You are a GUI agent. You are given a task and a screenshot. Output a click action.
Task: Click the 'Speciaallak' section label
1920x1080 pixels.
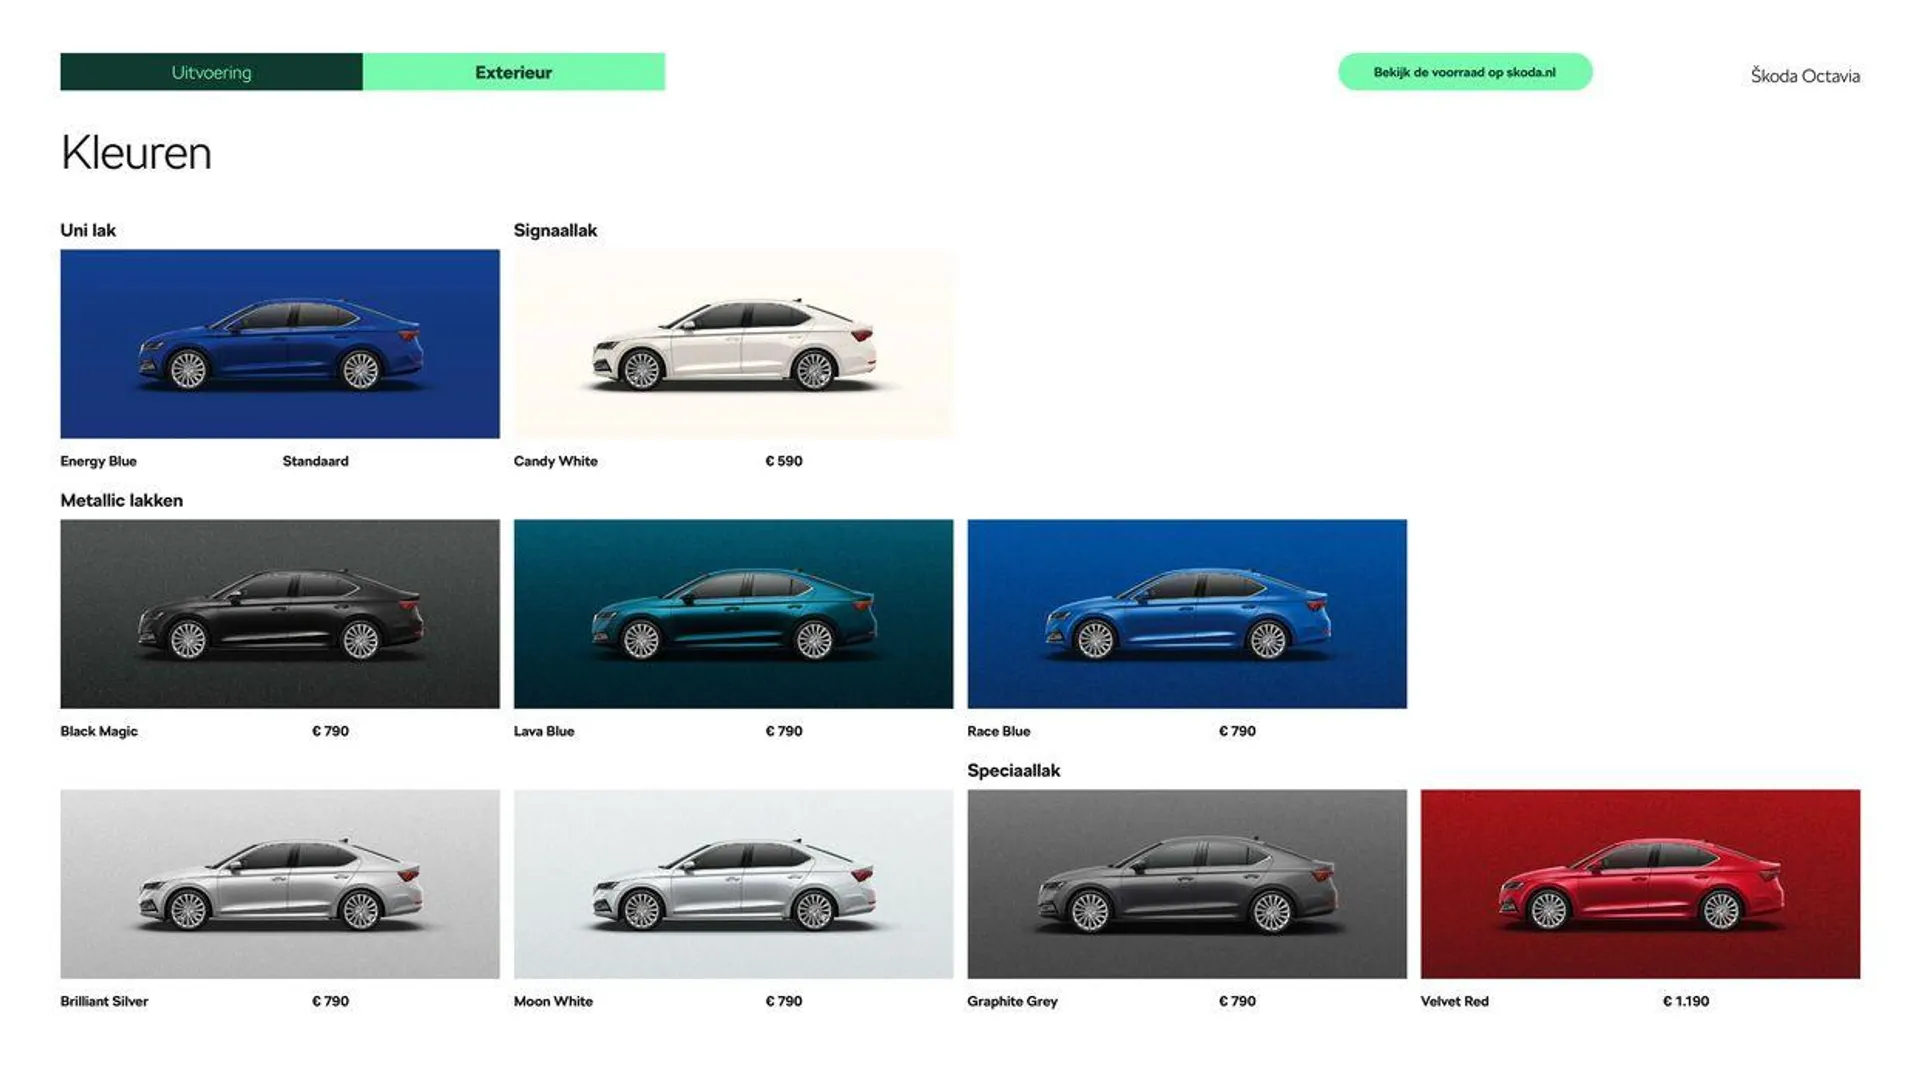click(x=1013, y=770)
